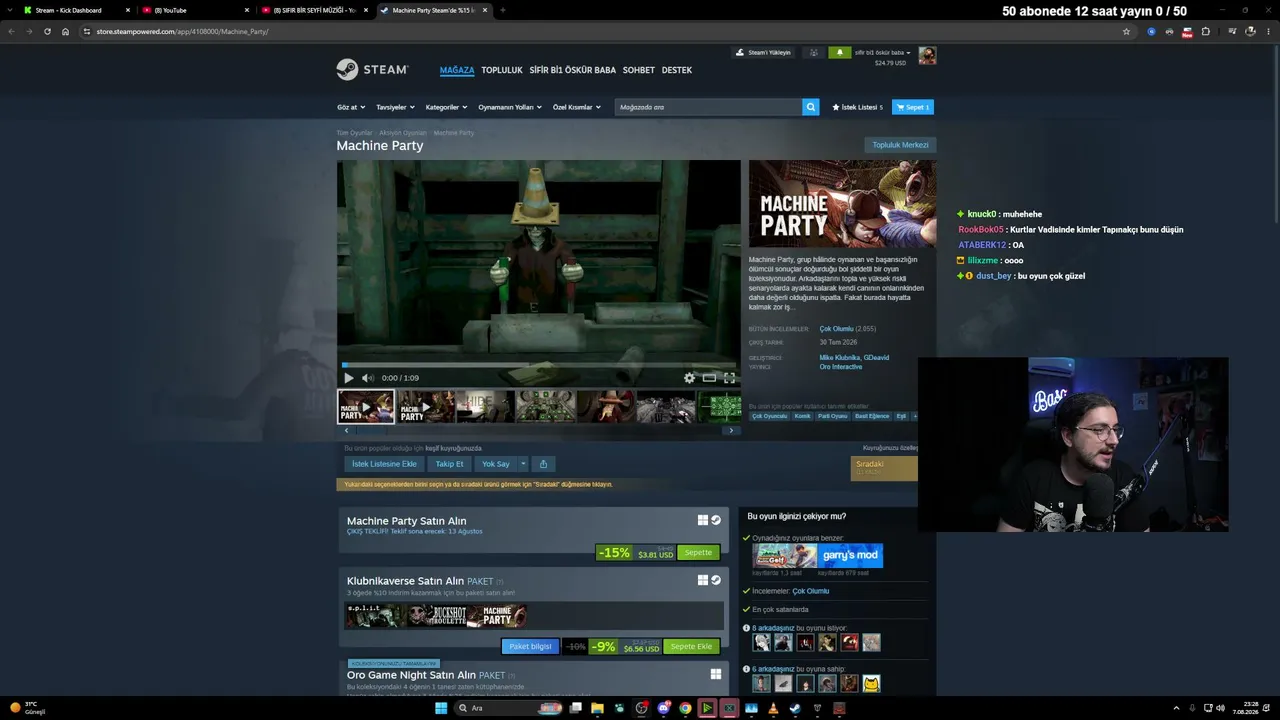Click İstek Listesine Ekle button
1280x720 pixels.
click(384, 464)
